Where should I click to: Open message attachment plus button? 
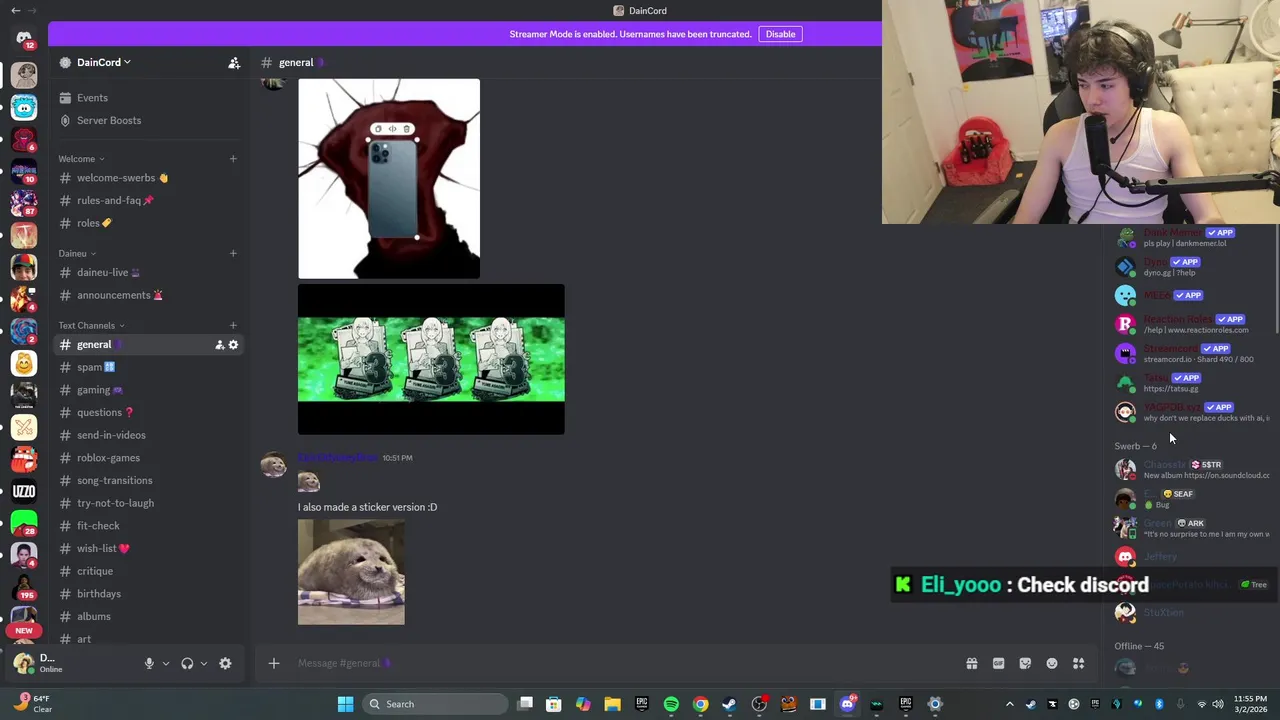coord(273,663)
